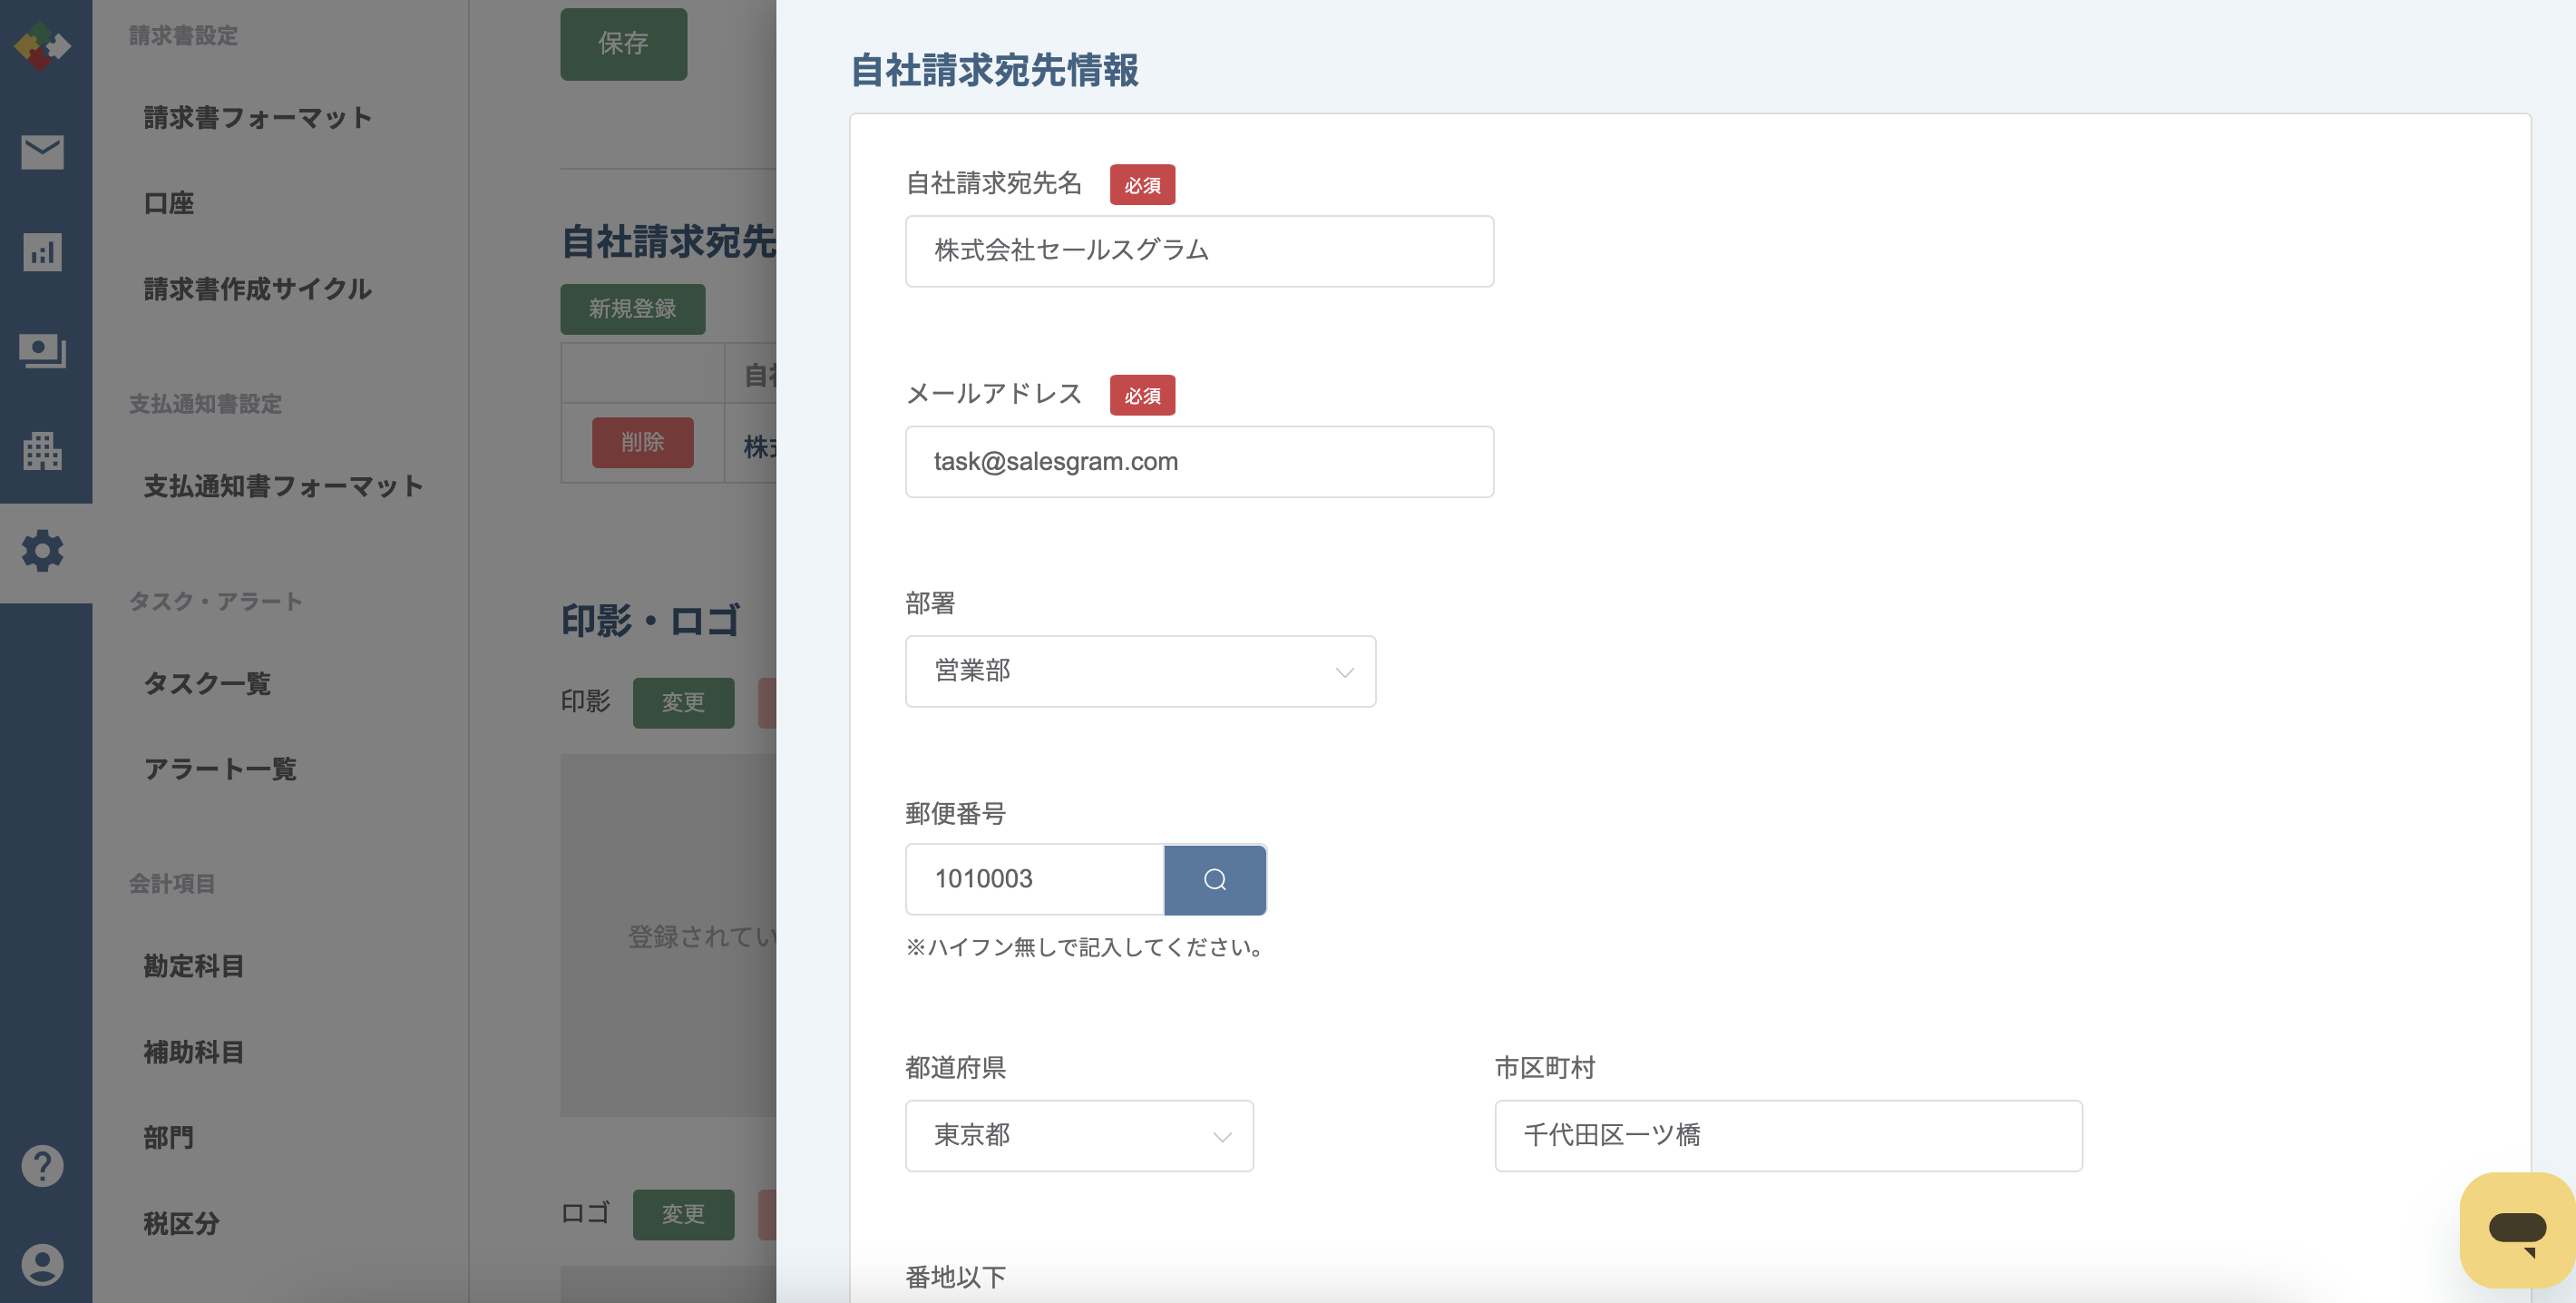Click 変更 button next to 印影

683,703
